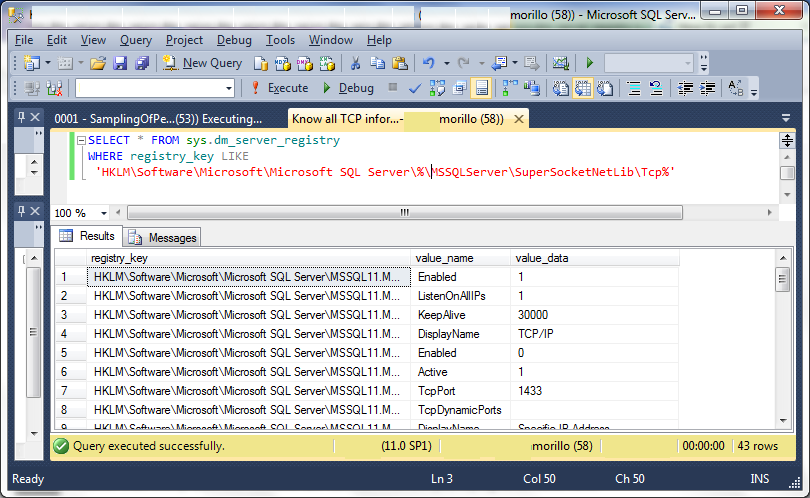
Task: Click the Paste clipboard icon
Action: [400, 63]
